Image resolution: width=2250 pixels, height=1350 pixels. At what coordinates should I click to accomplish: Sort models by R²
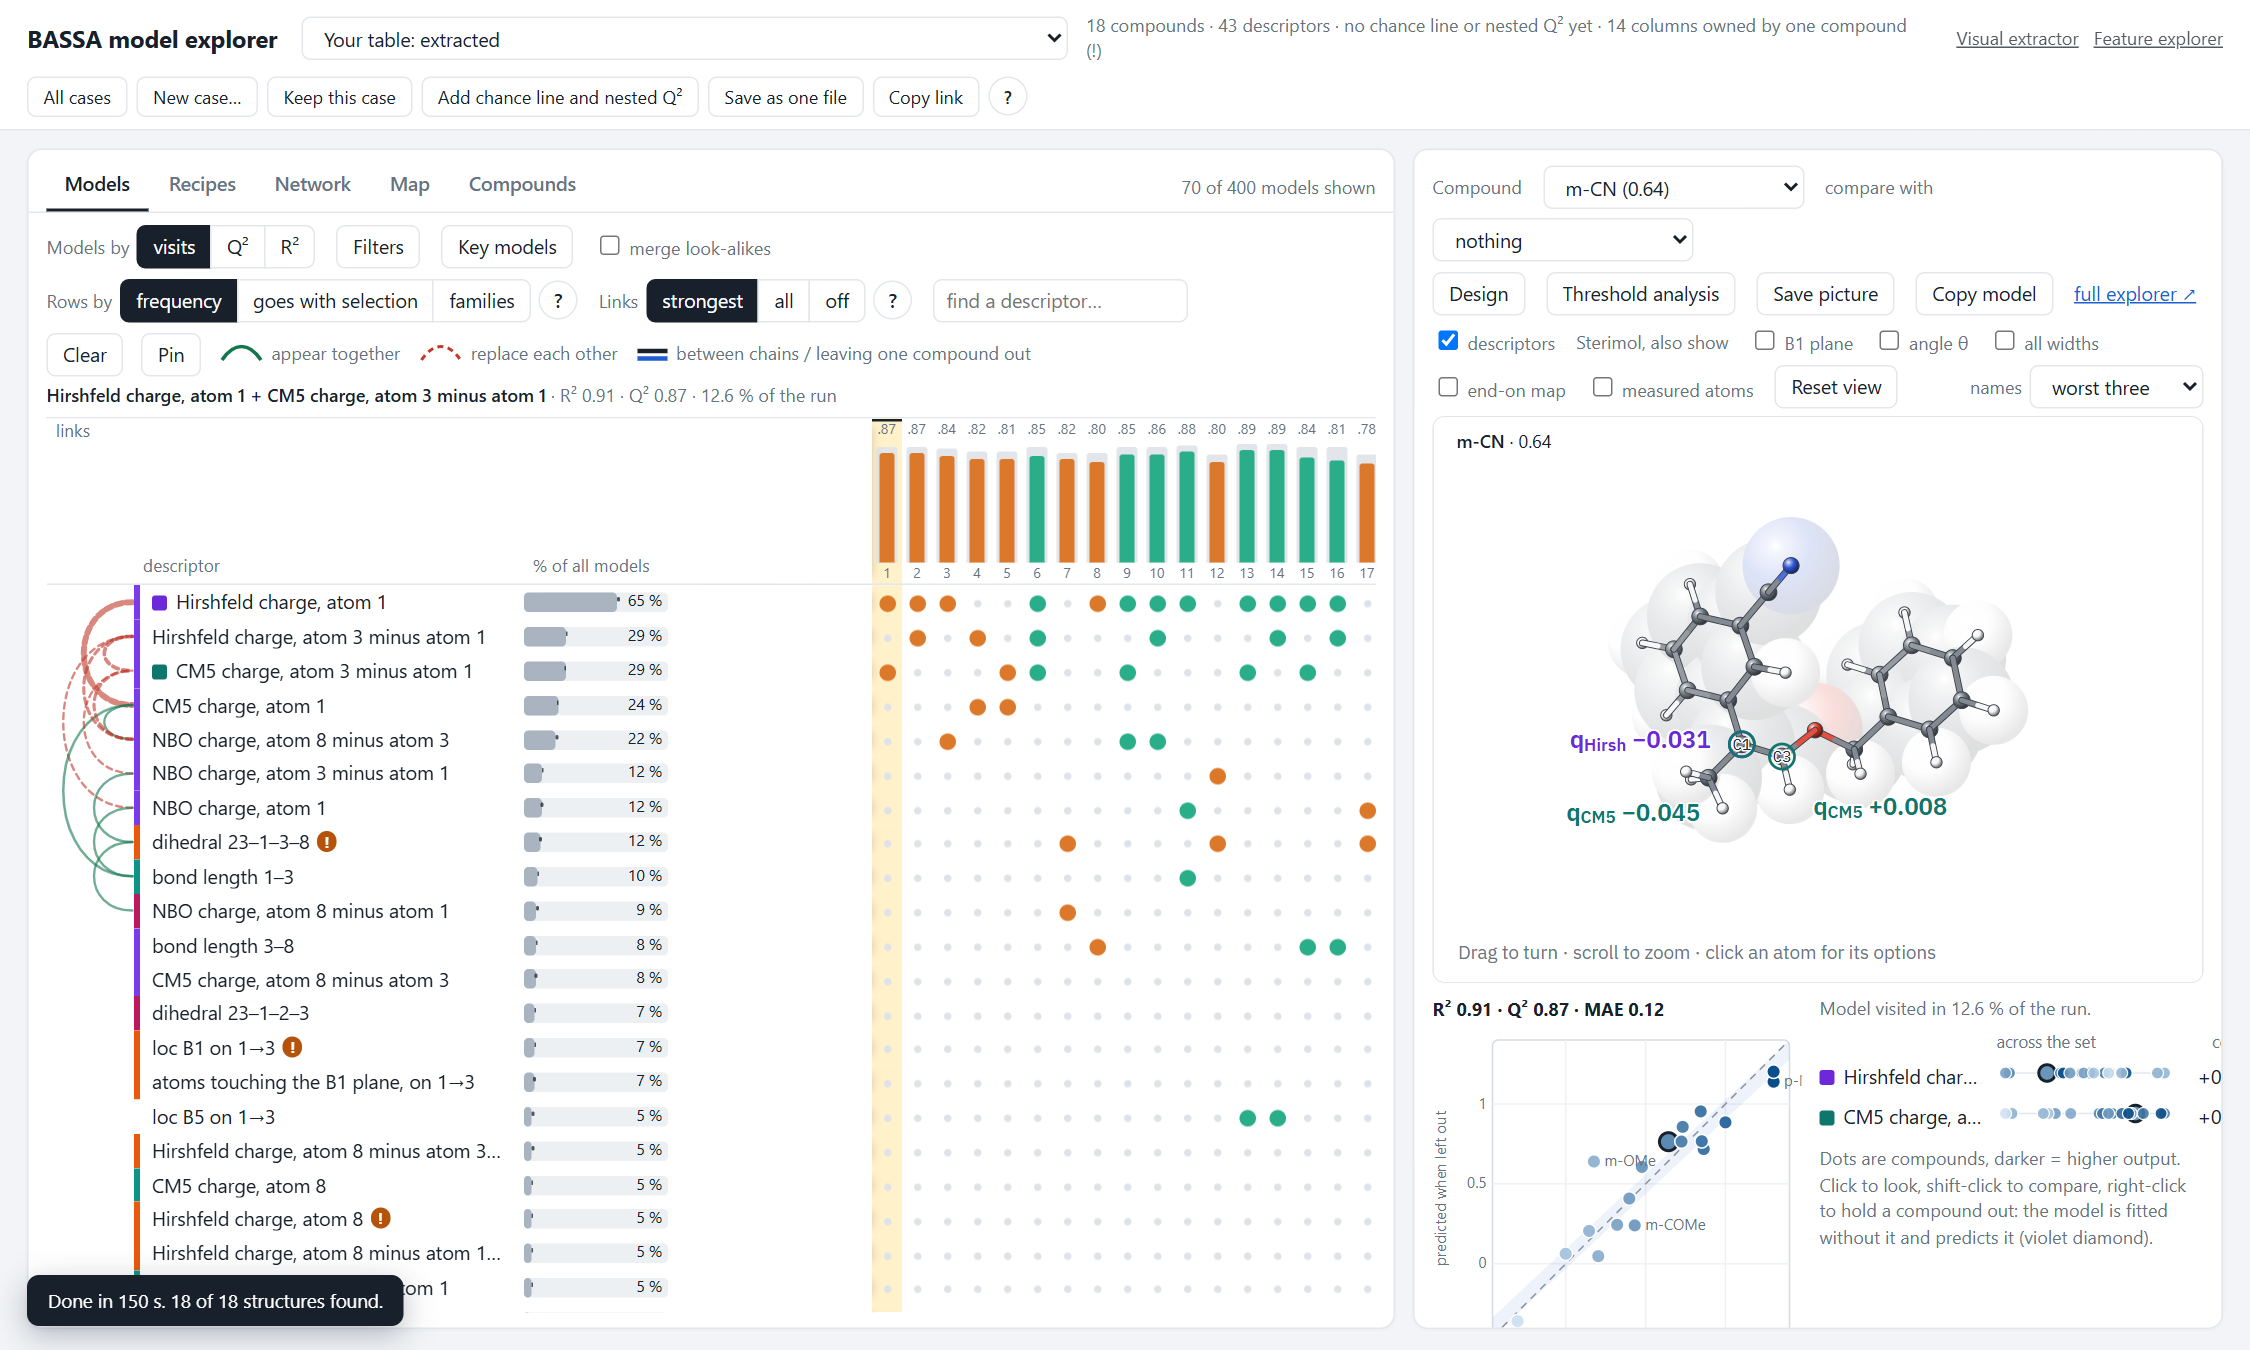(x=289, y=247)
